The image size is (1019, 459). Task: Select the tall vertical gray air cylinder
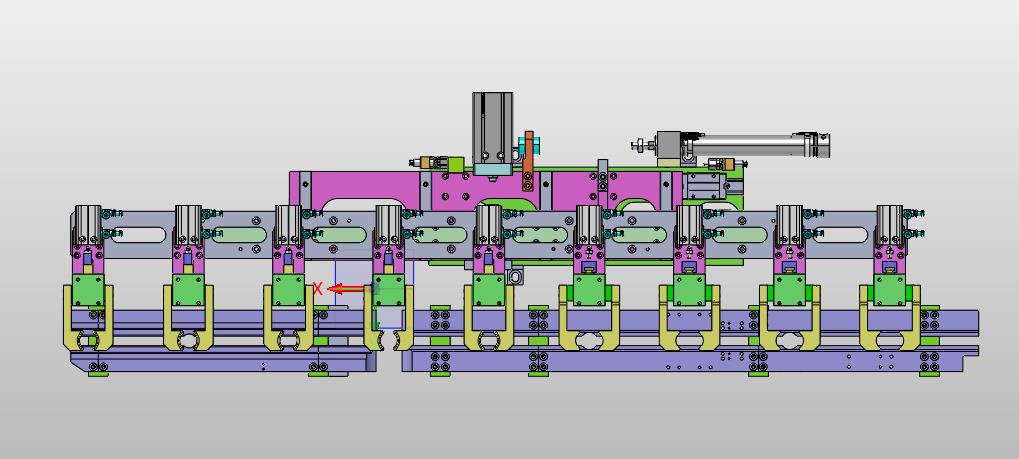point(492,127)
